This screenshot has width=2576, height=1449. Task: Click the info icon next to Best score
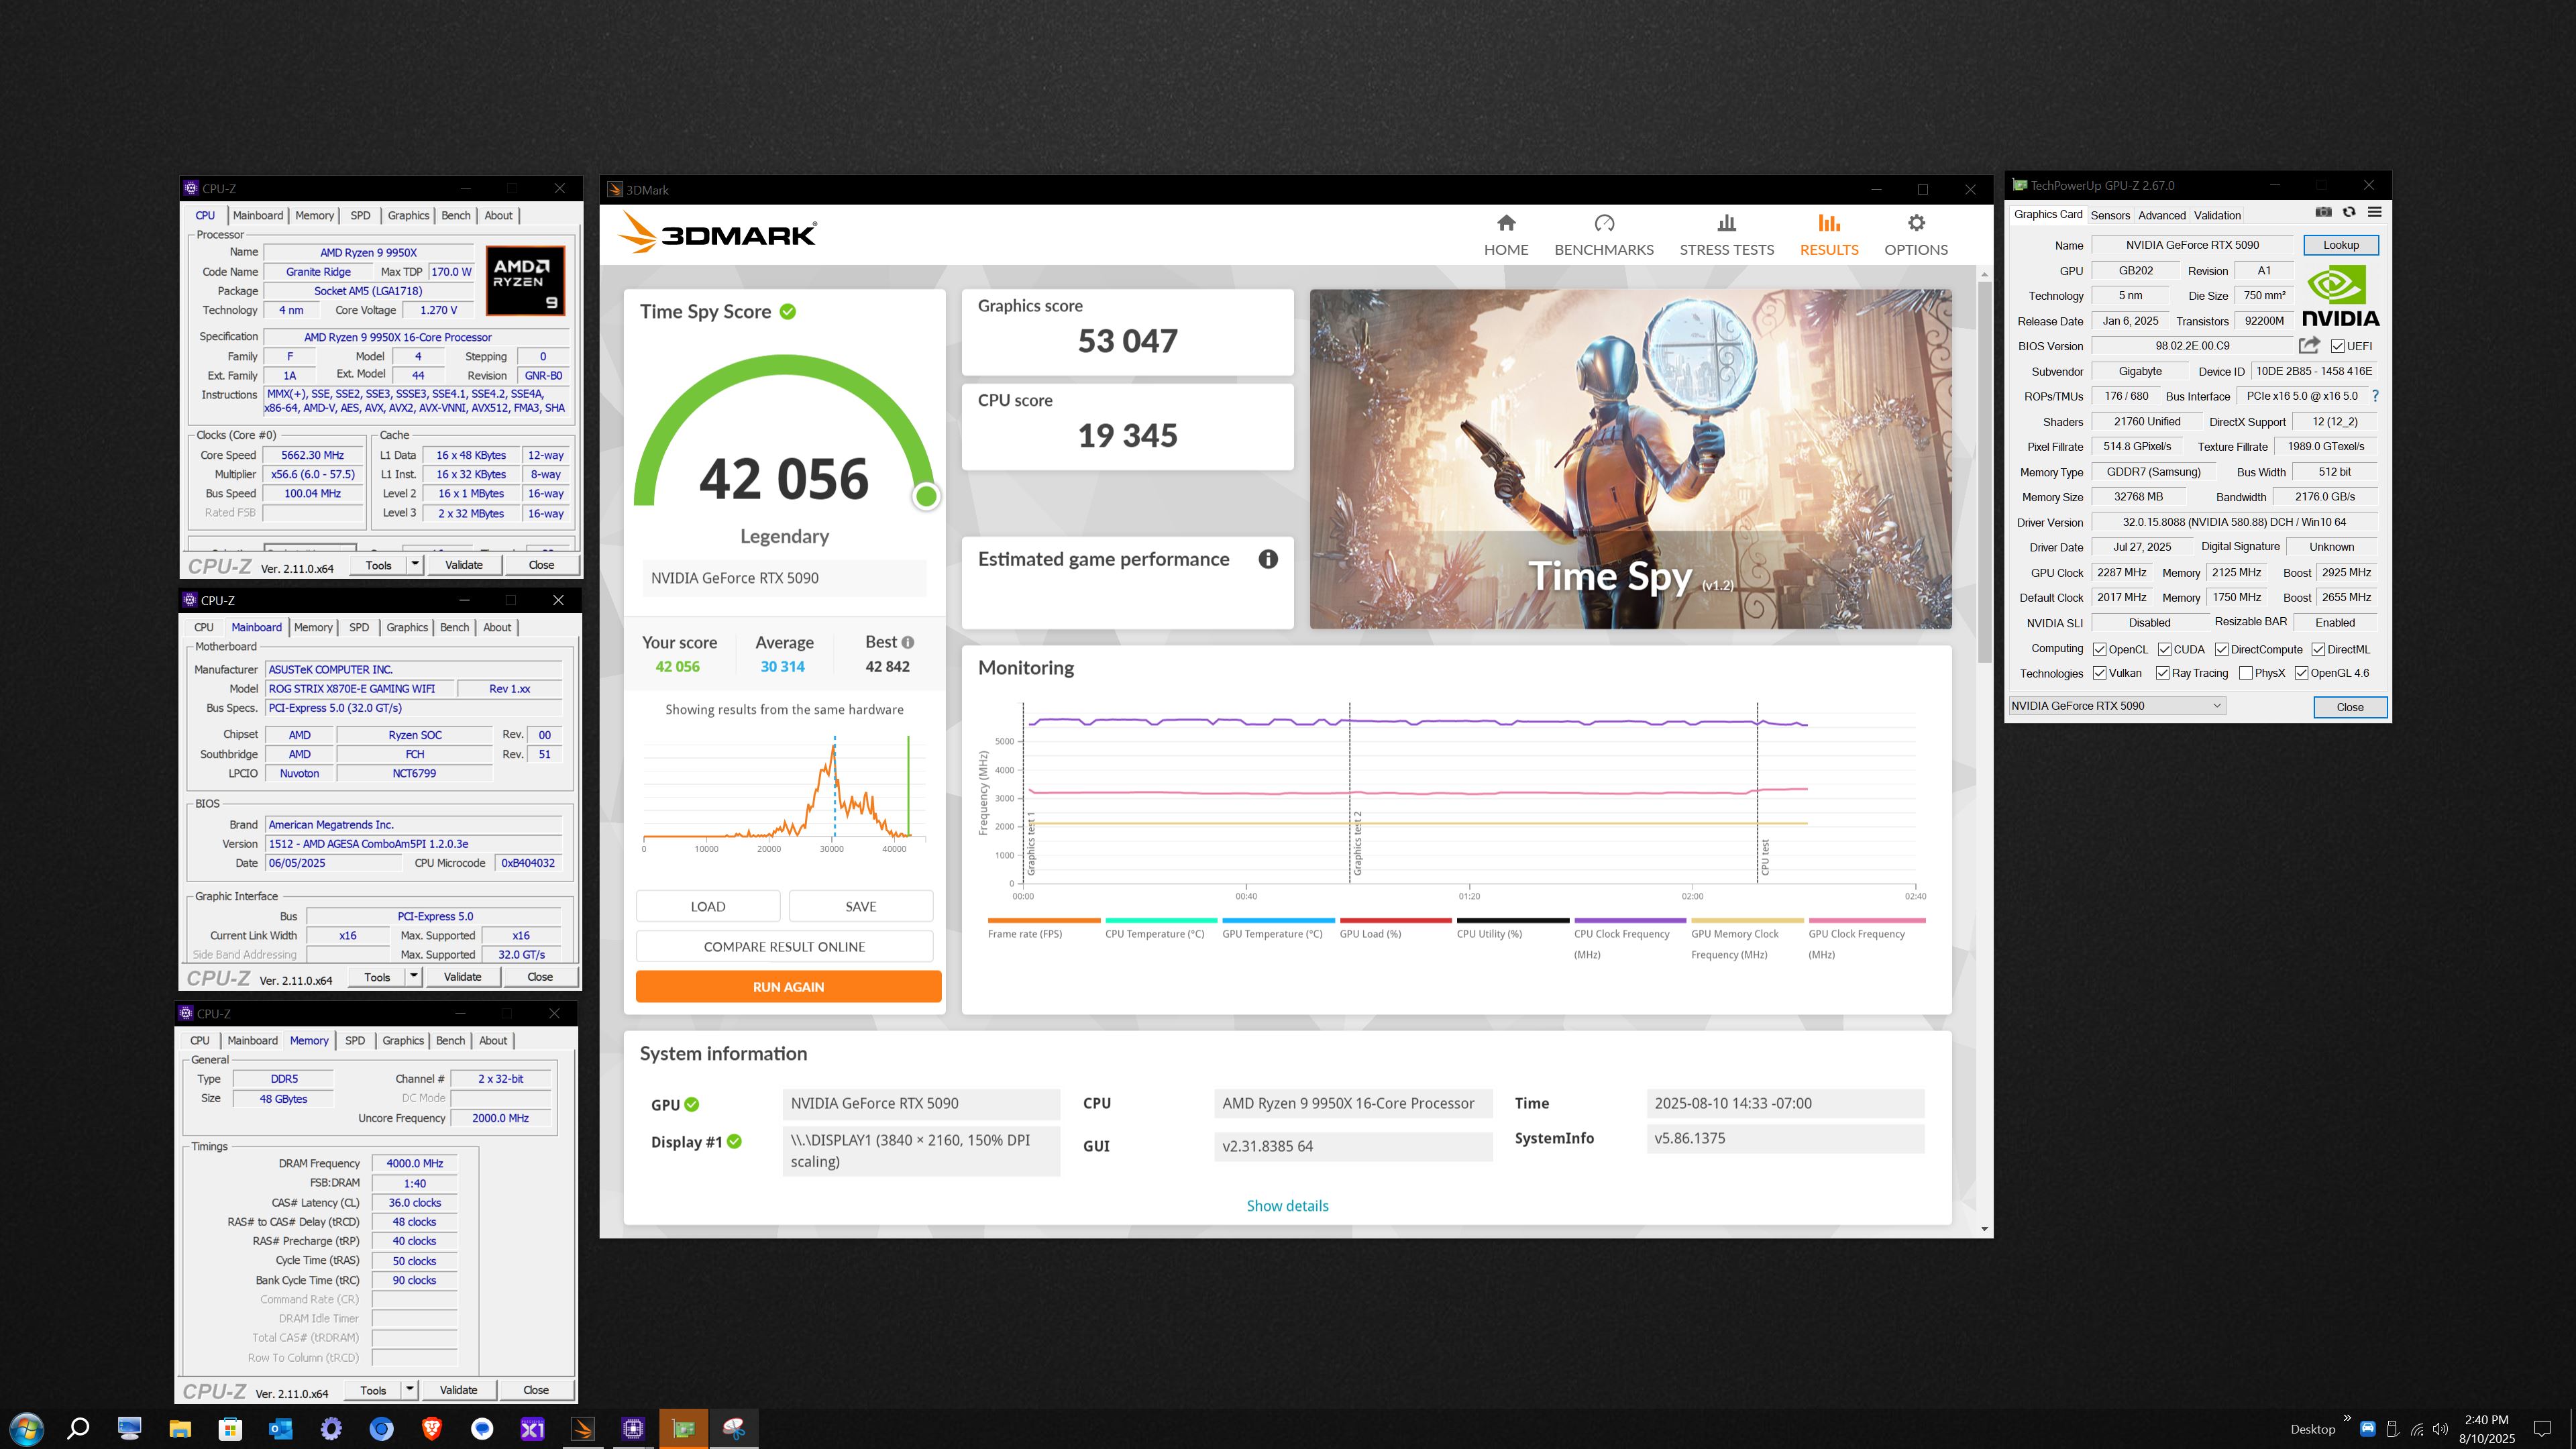[x=908, y=642]
